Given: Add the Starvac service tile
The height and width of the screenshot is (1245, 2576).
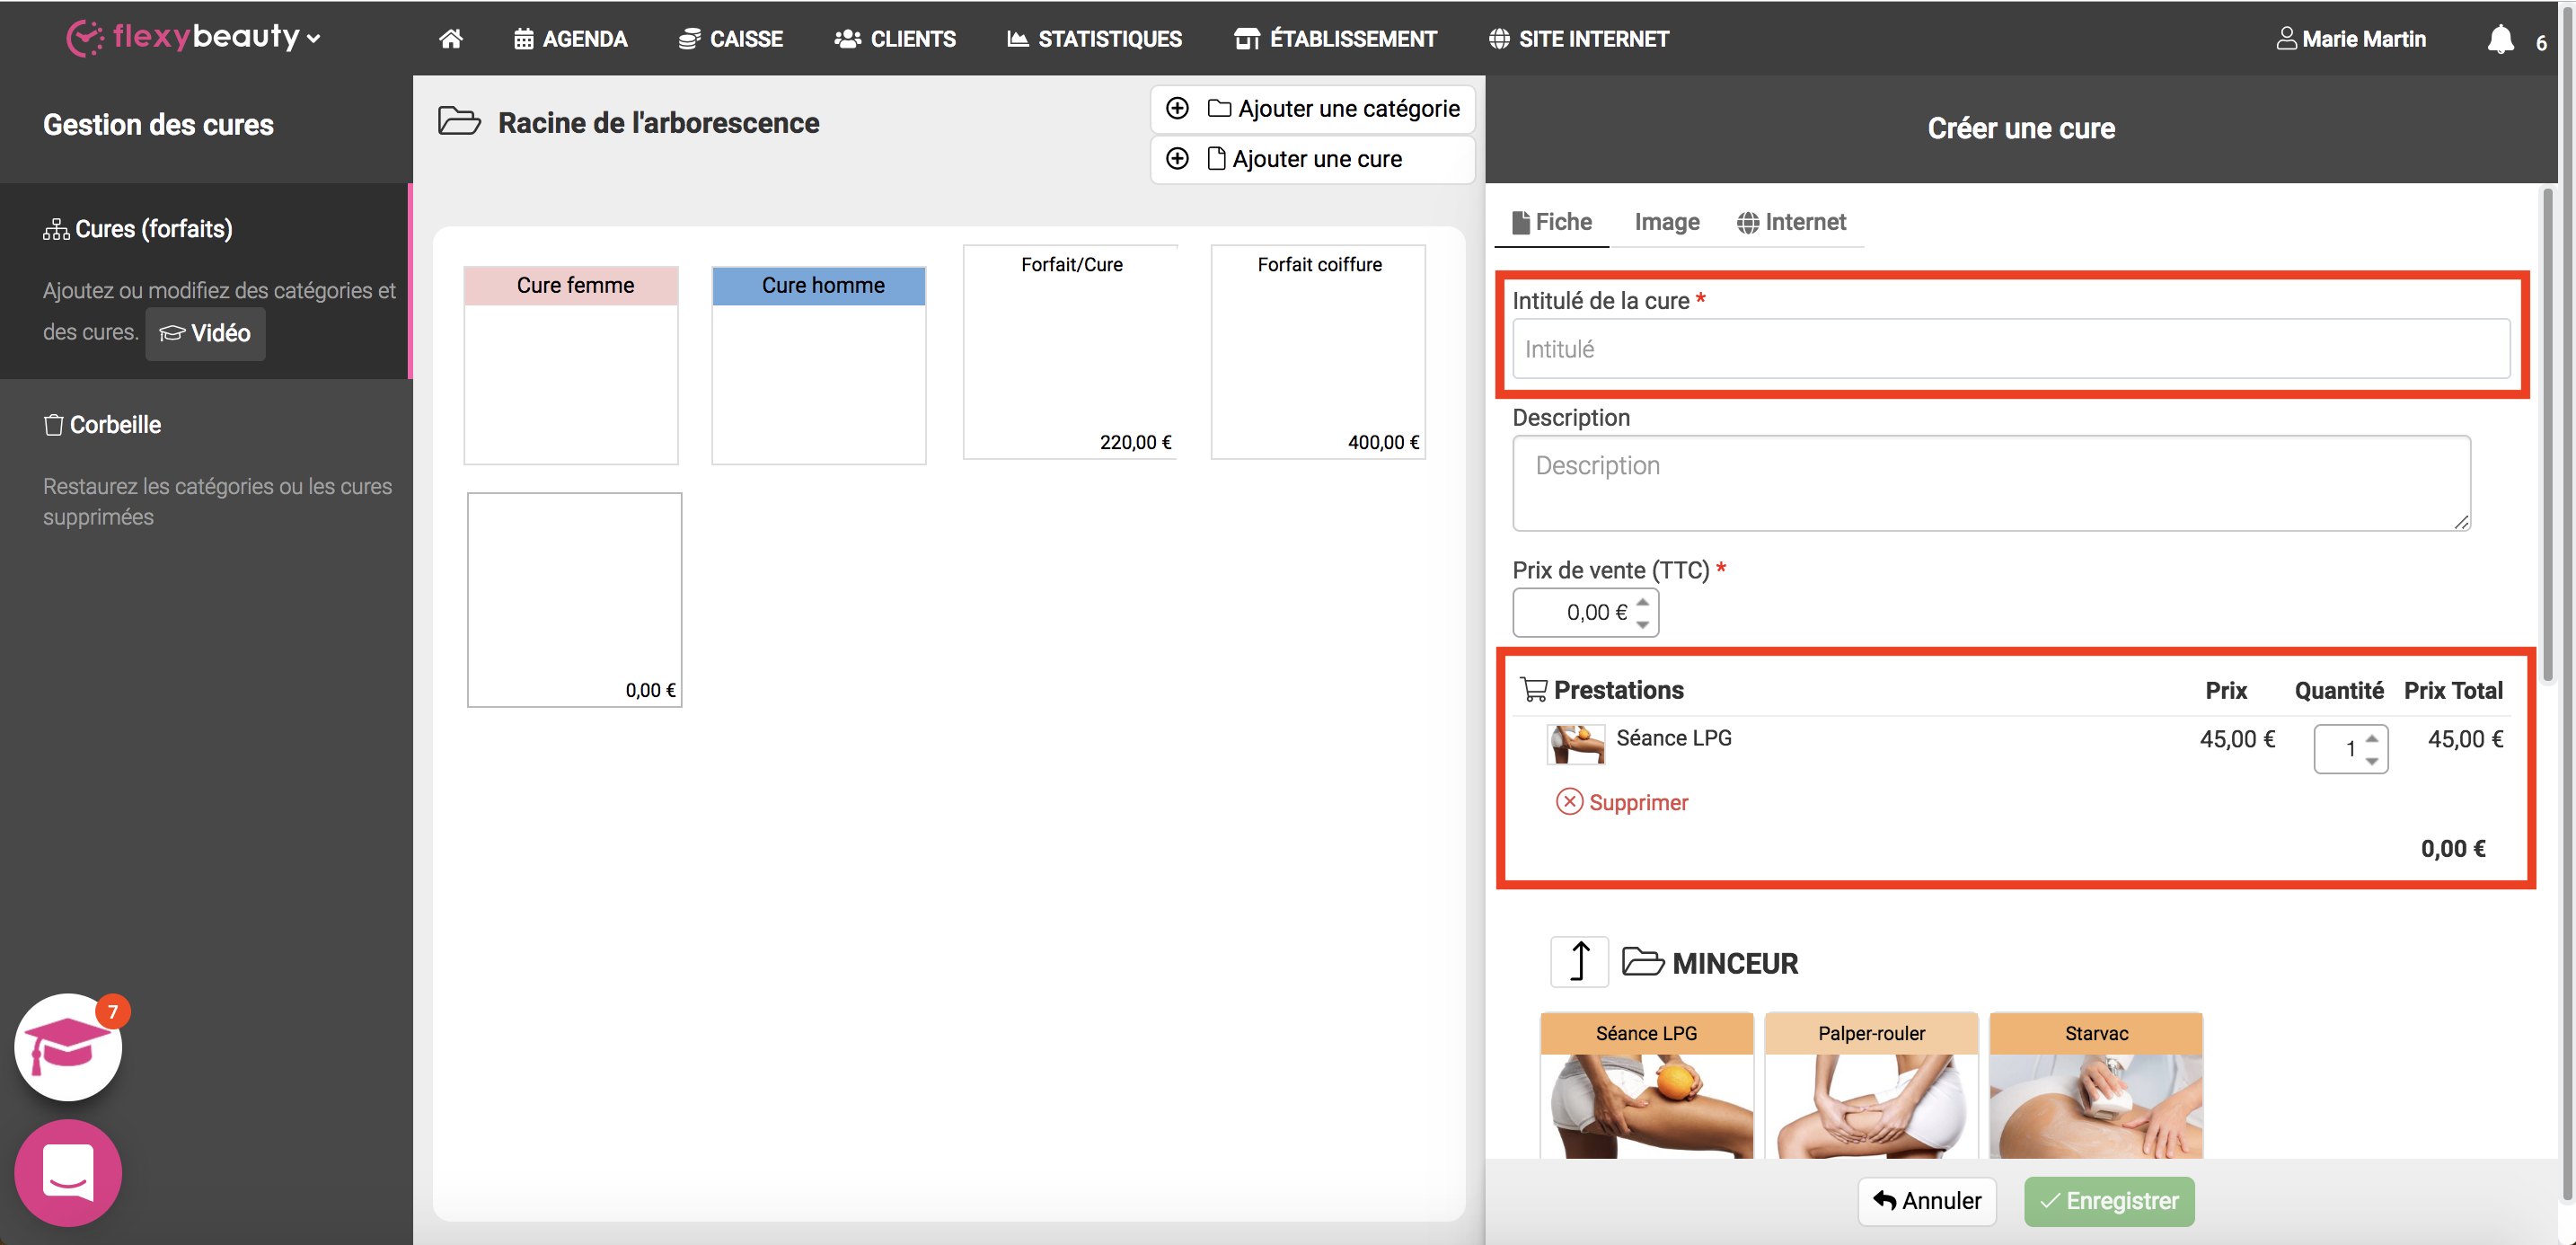Looking at the screenshot, I should pyautogui.click(x=2096, y=1086).
